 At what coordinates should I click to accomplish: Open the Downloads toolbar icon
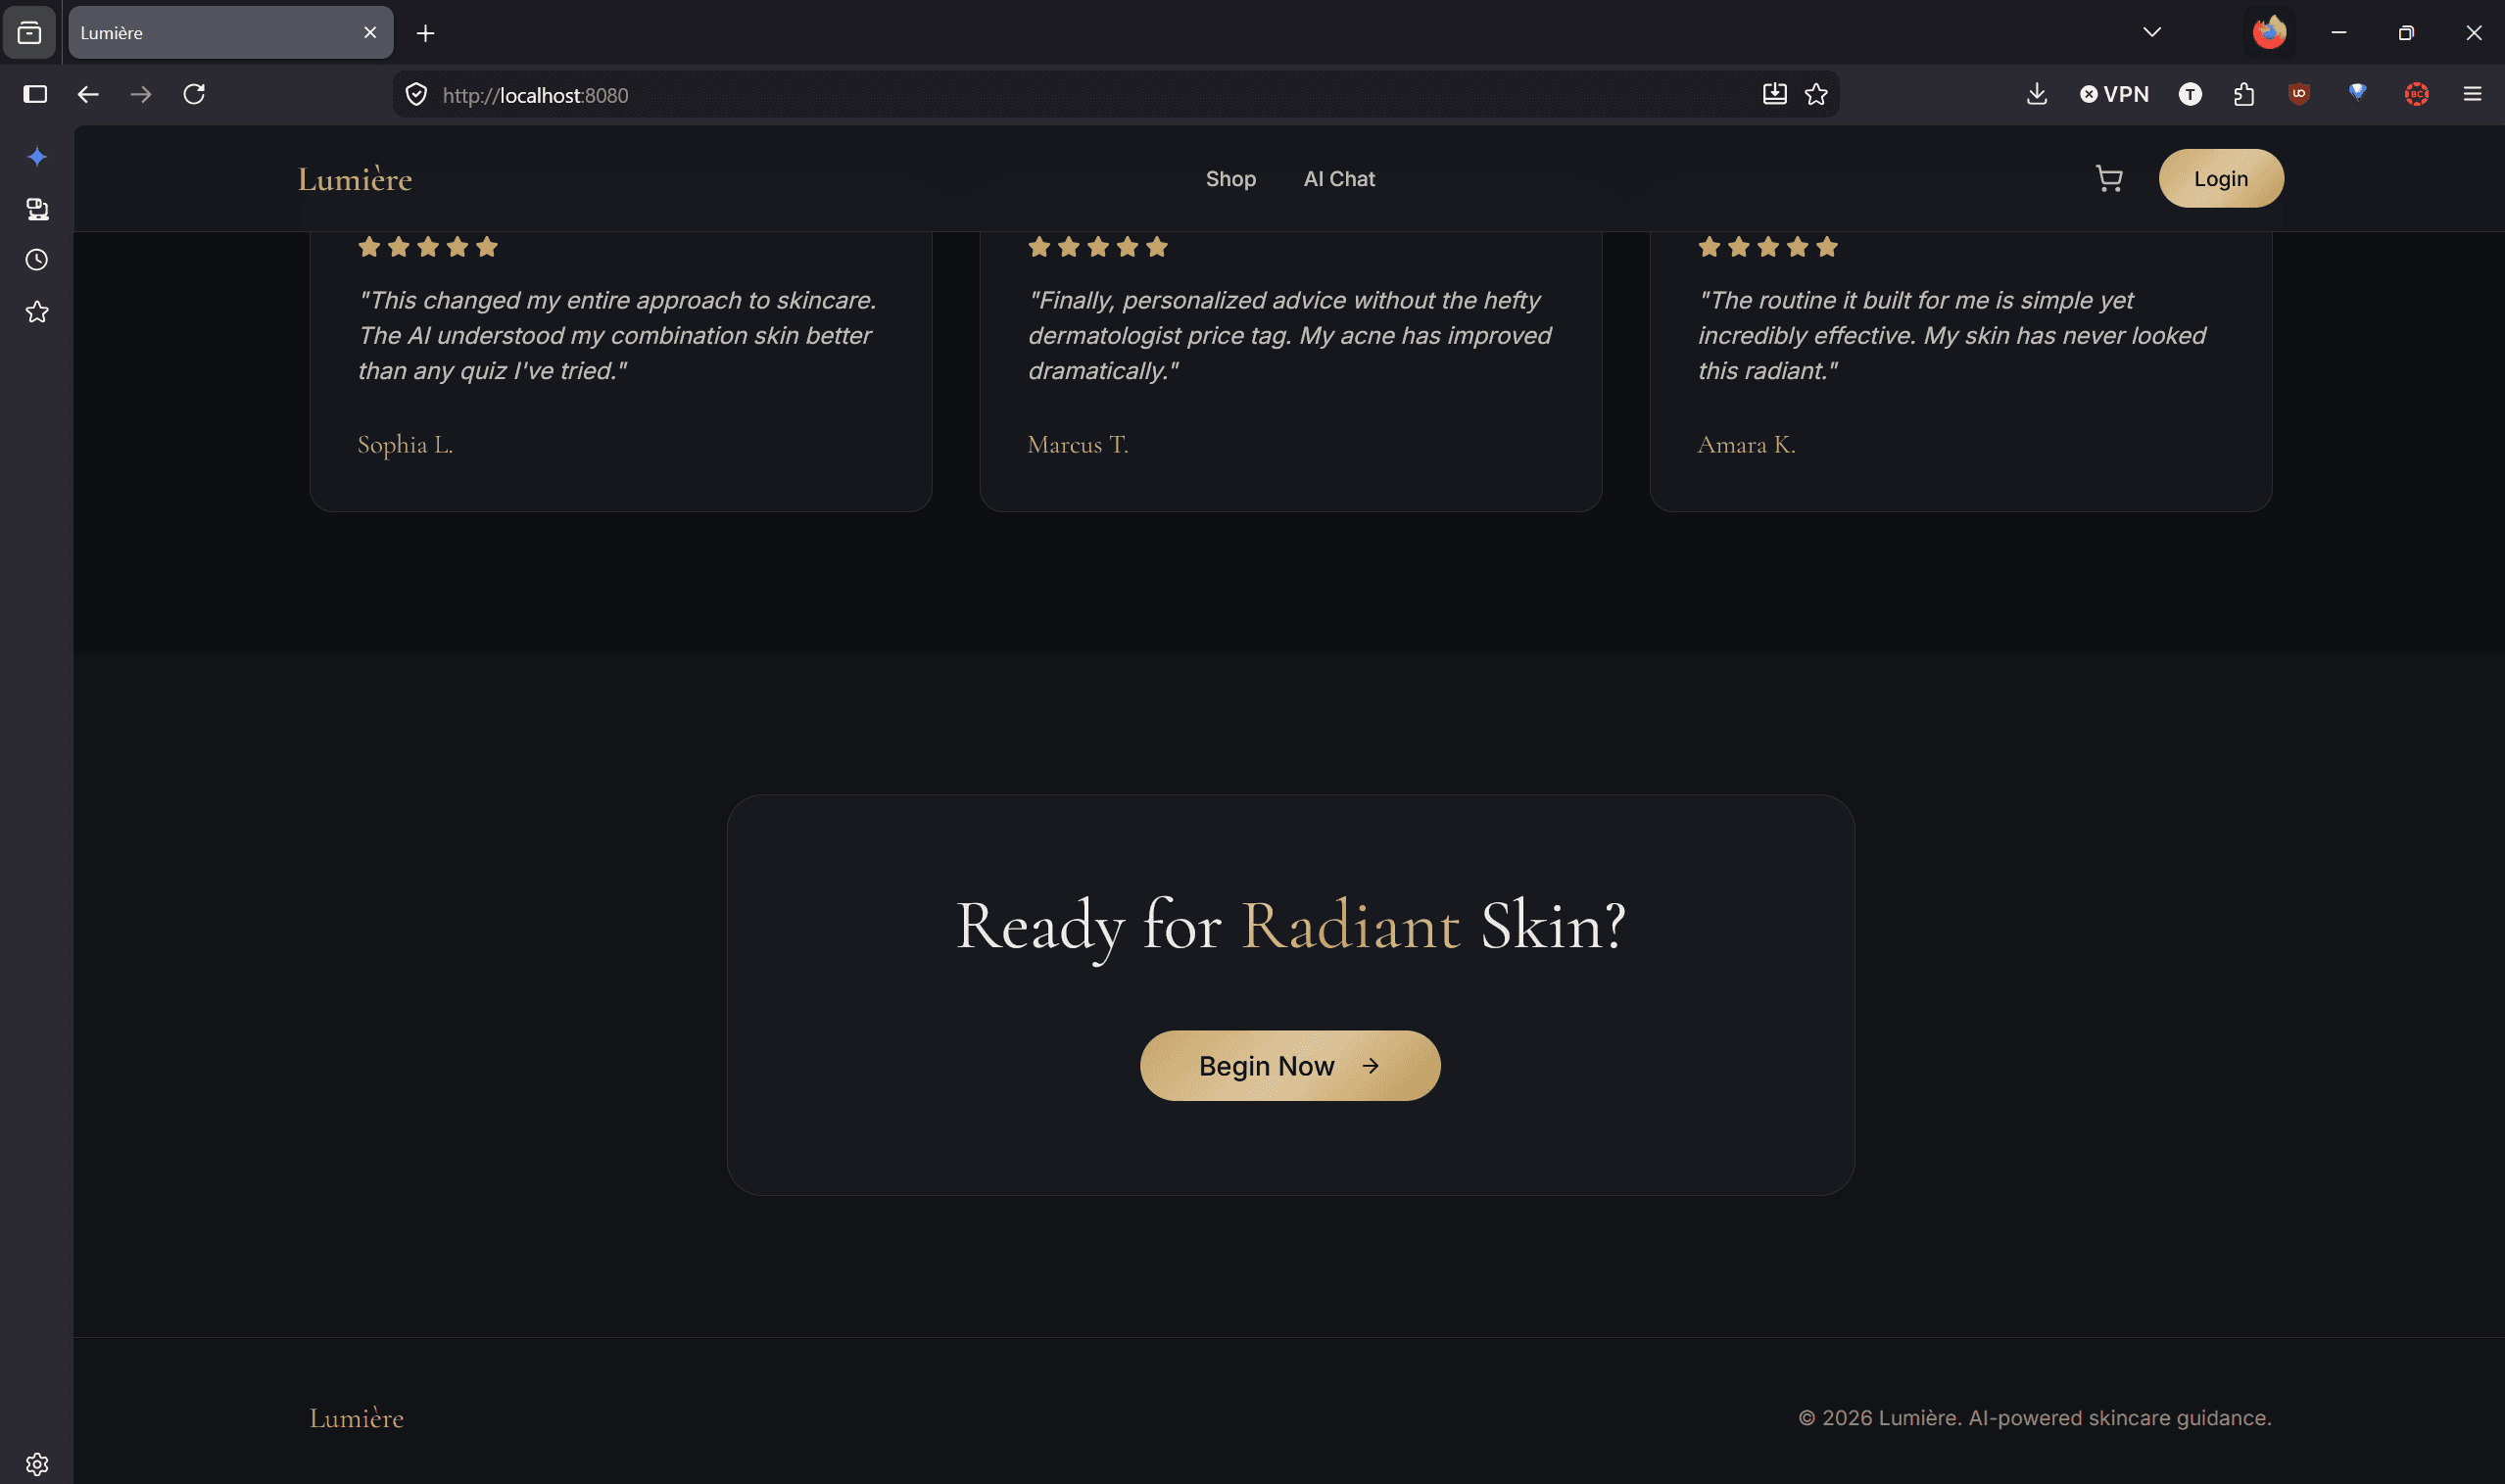[x=2037, y=94]
